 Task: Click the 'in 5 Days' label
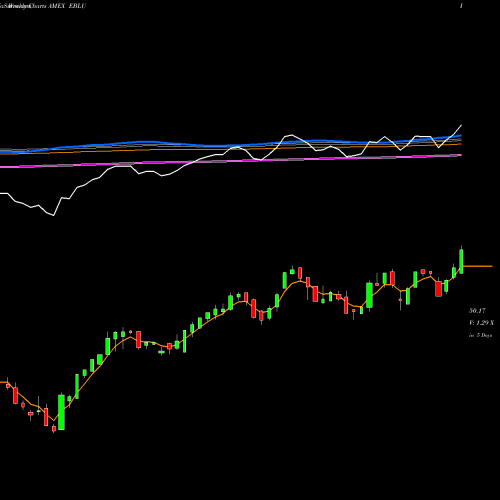(x=480, y=335)
